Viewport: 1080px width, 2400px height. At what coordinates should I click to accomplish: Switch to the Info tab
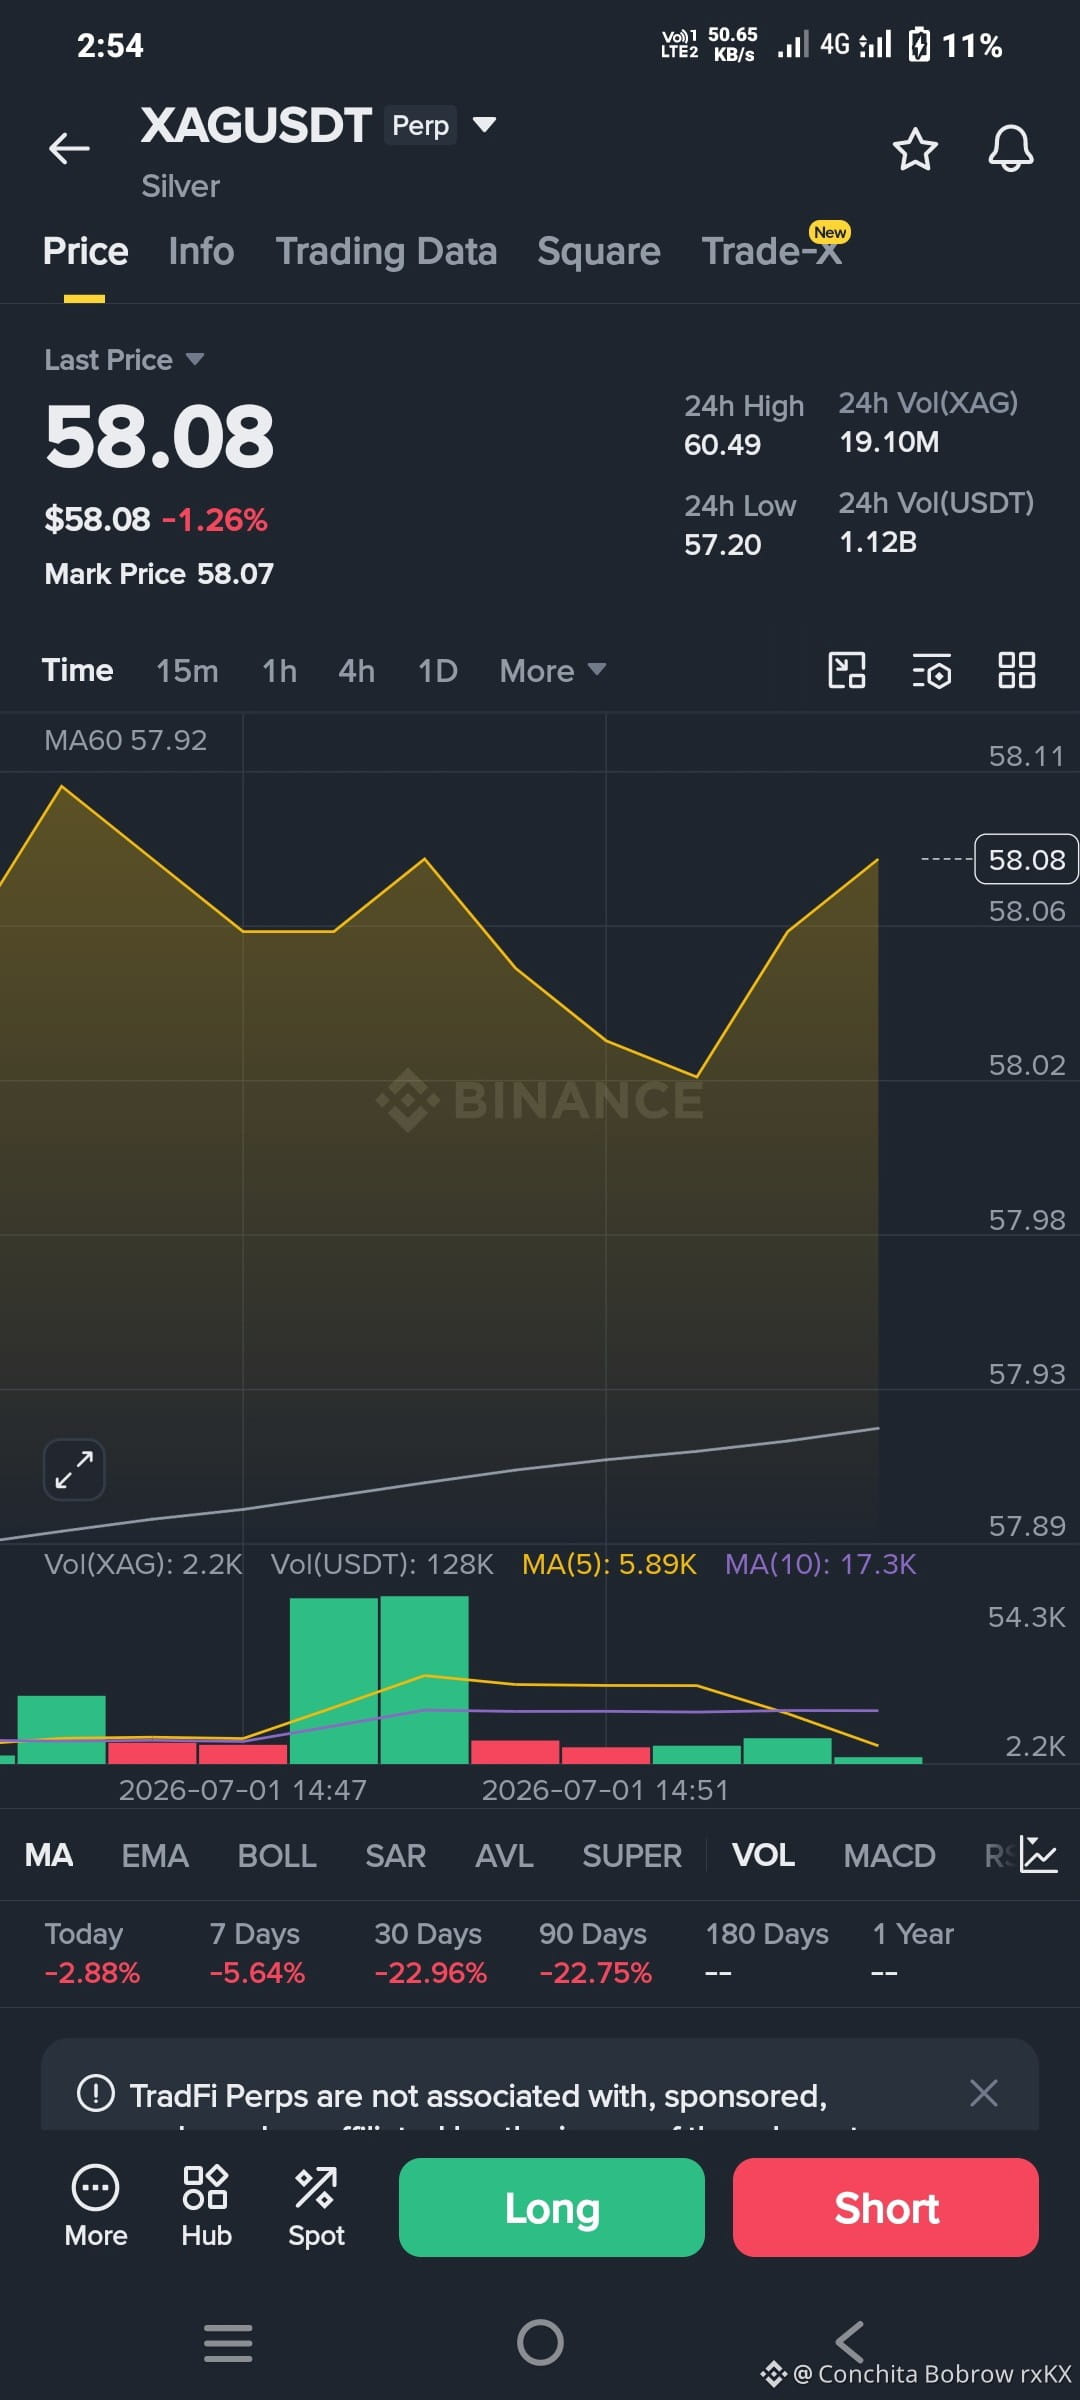201,251
